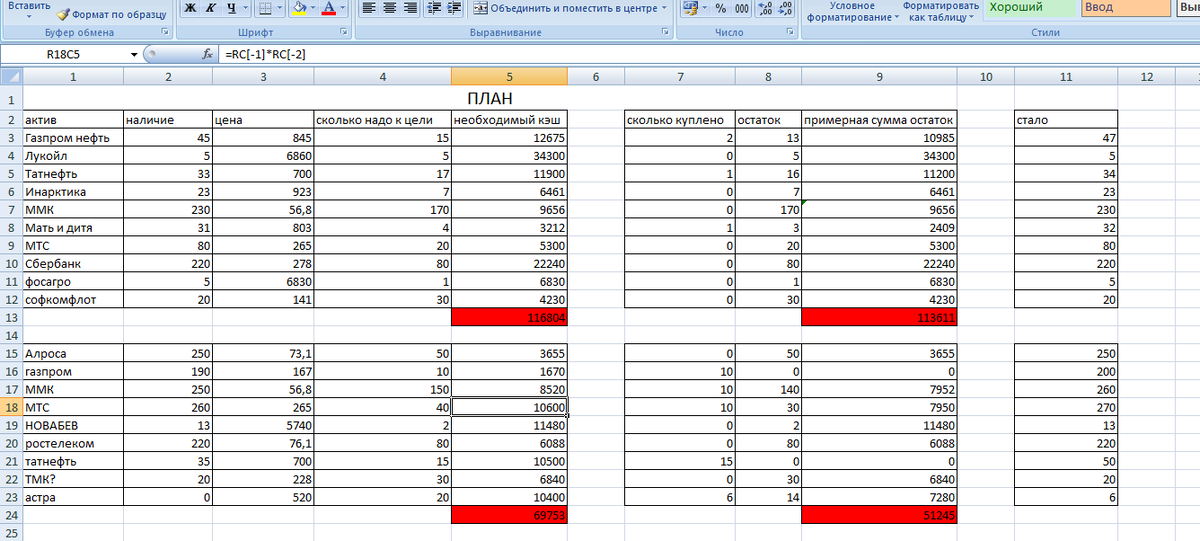Viewport: 1200px width, 541px height.
Task: Toggle underline (Ч) formatting
Action: tap(231, 8)
